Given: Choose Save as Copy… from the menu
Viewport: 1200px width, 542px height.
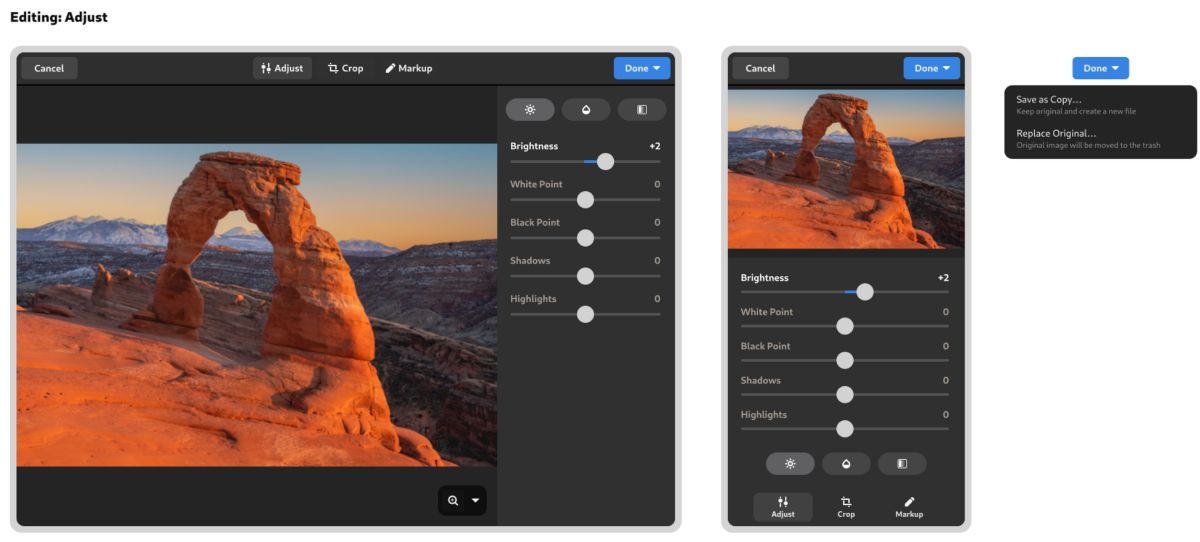Looking at the screenshot, I should click(1100, 105).
